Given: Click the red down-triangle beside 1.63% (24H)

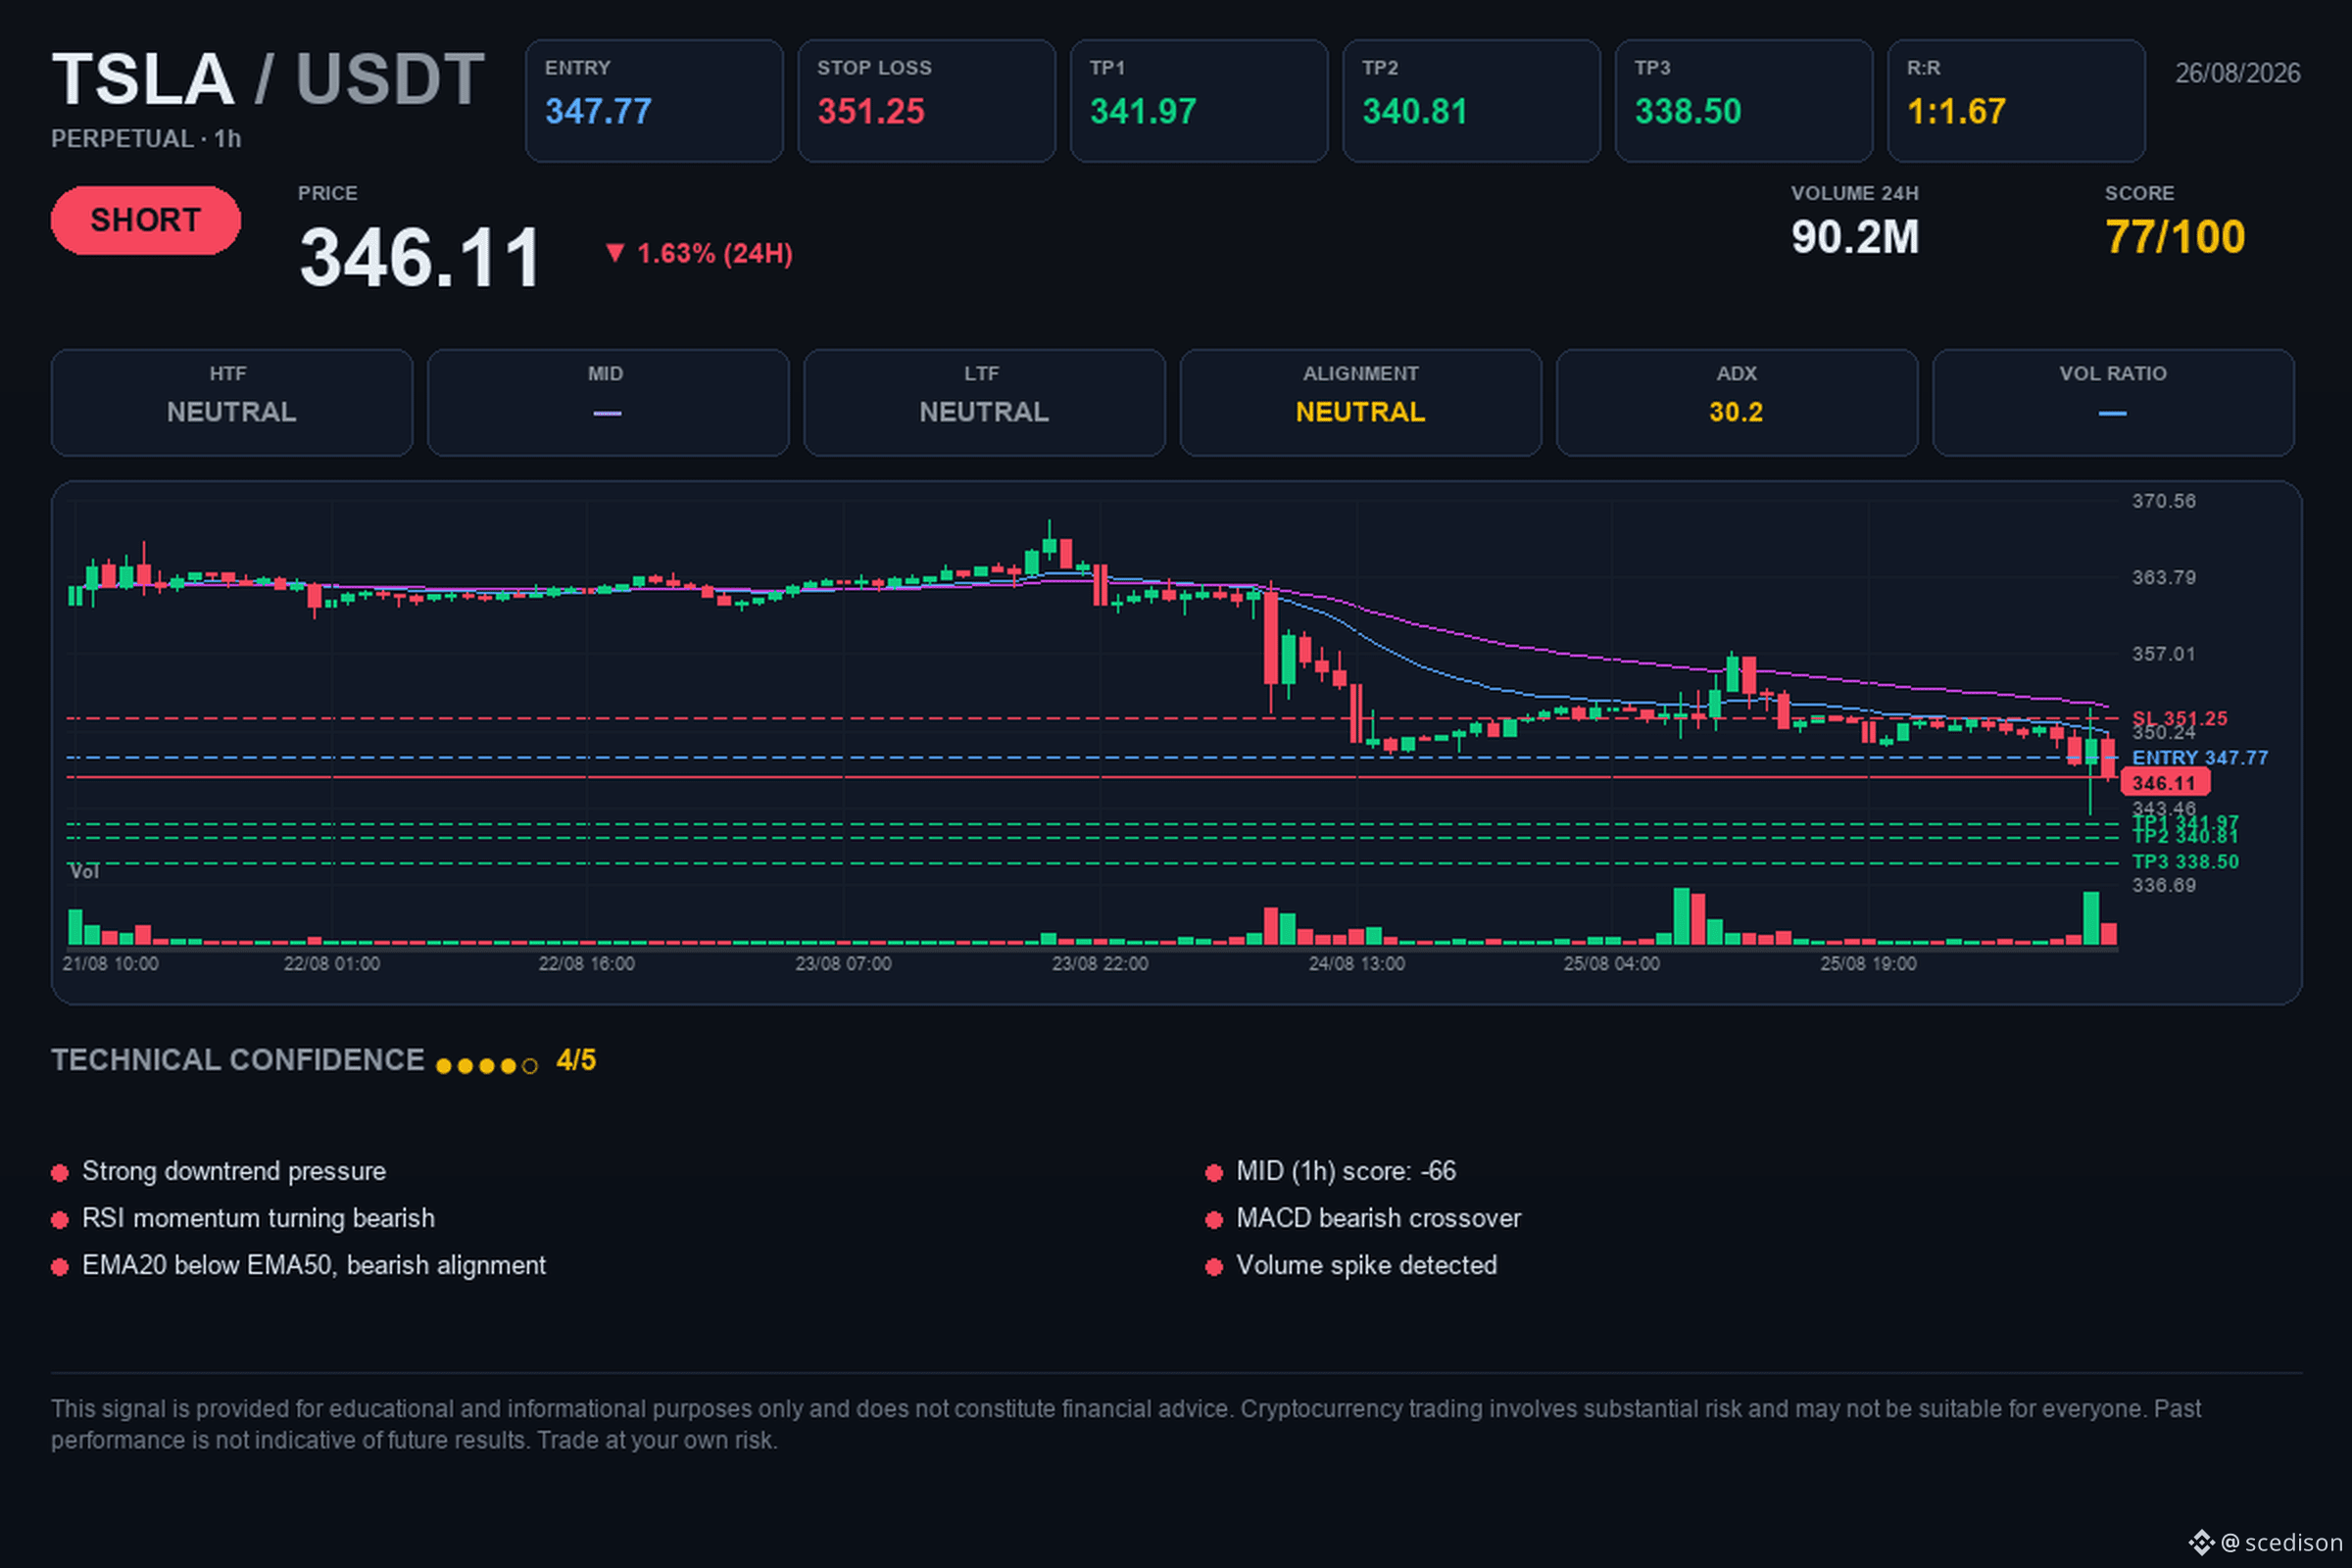Looking at the screenshot, I should pos(615,253).
